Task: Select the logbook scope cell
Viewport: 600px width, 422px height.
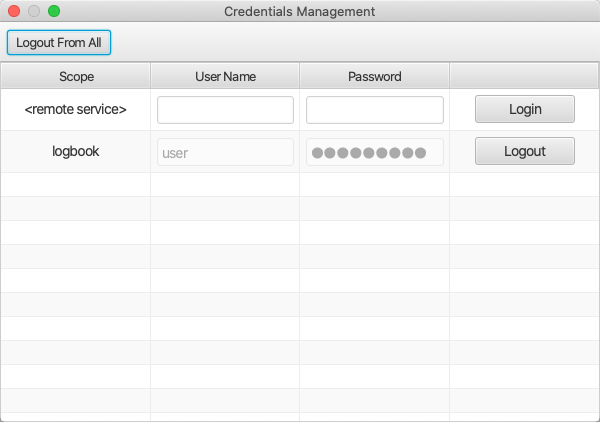Action: pos(76,152)
